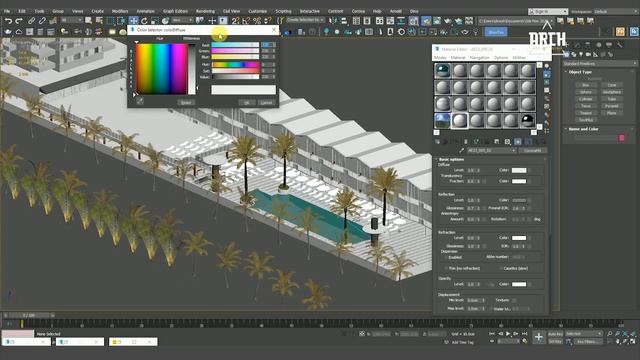Toggle the Angle Snap button

click(x=246, y=20)
